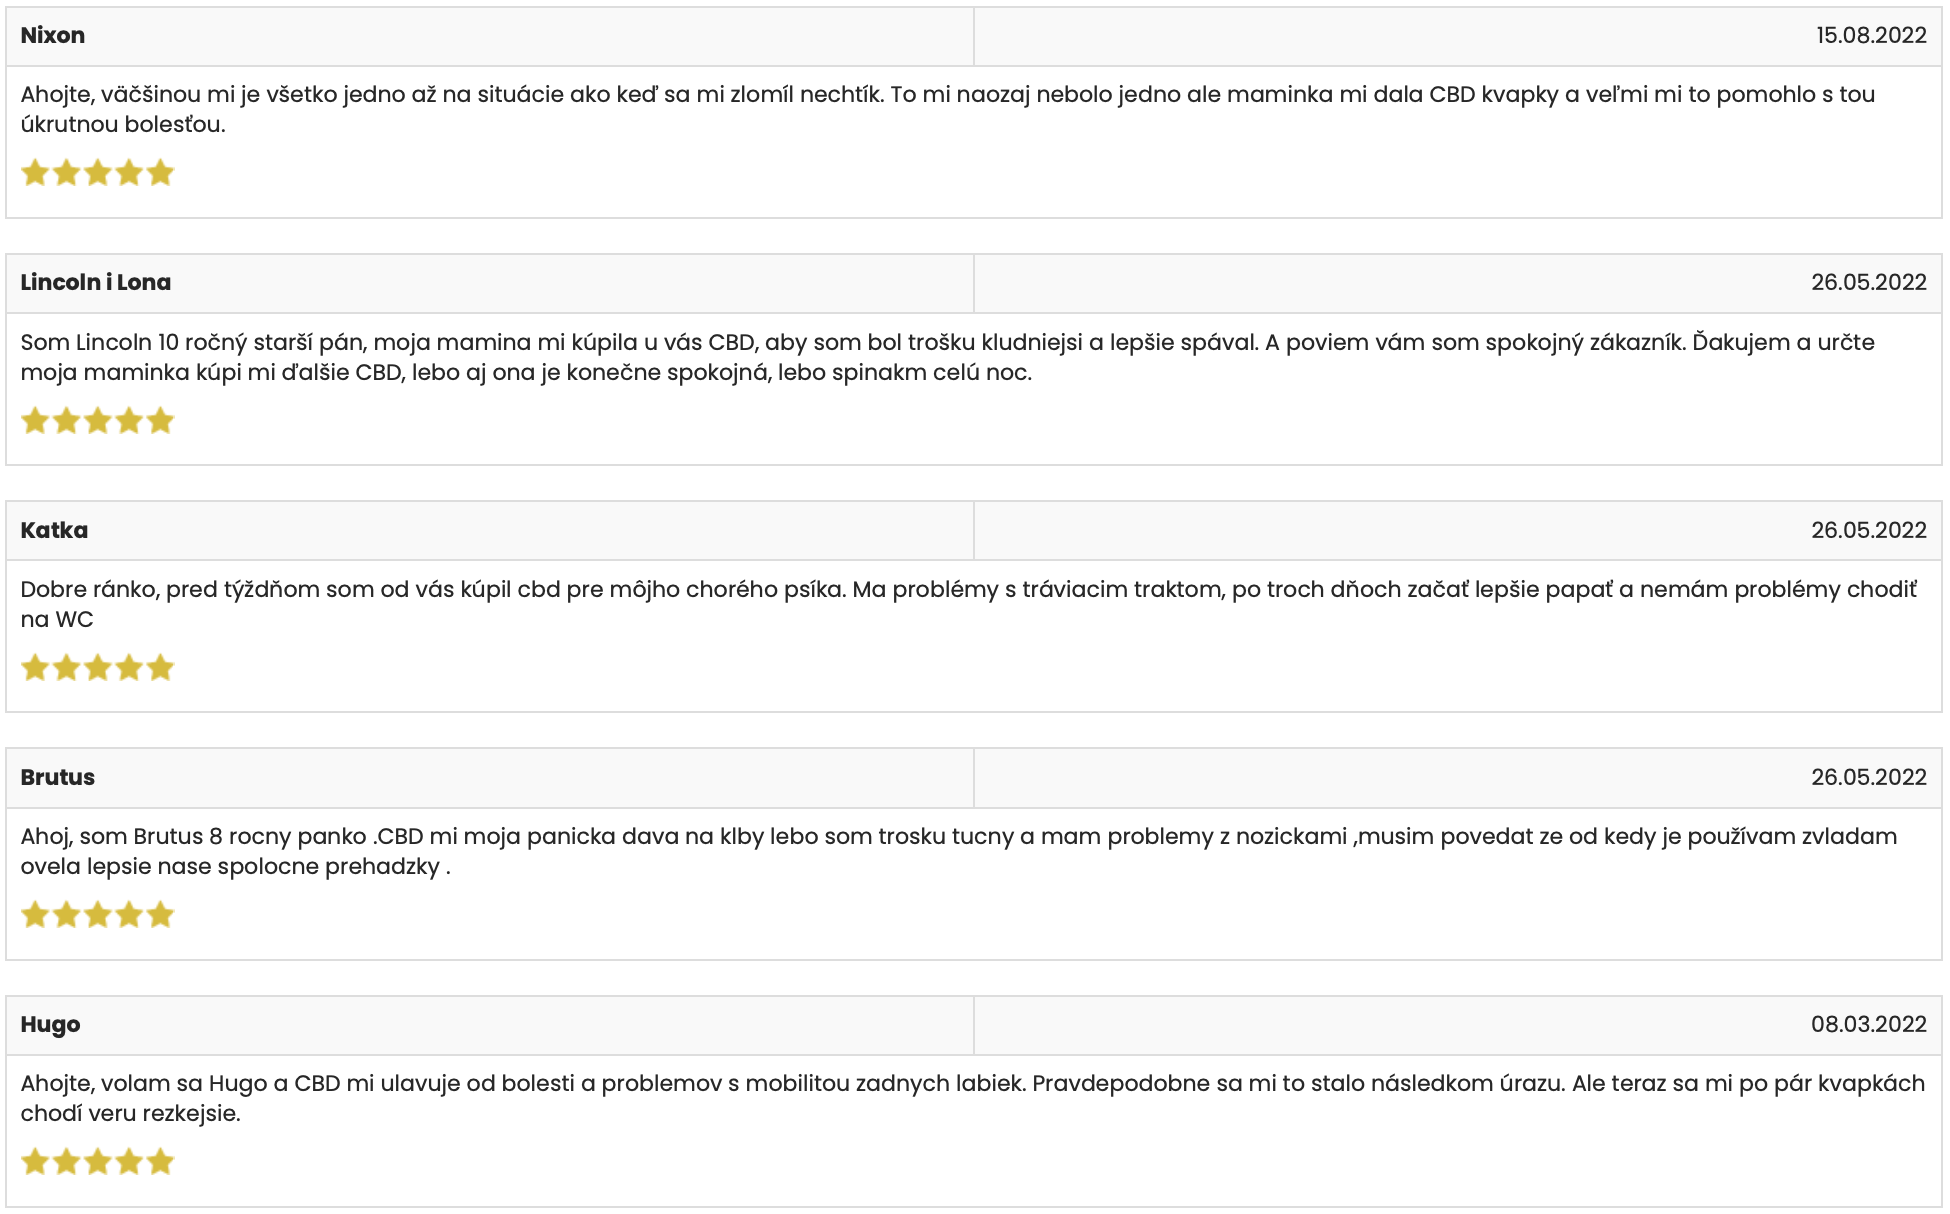
Task: Click the second star under Brutus's review
Action: tap(66, 914)
